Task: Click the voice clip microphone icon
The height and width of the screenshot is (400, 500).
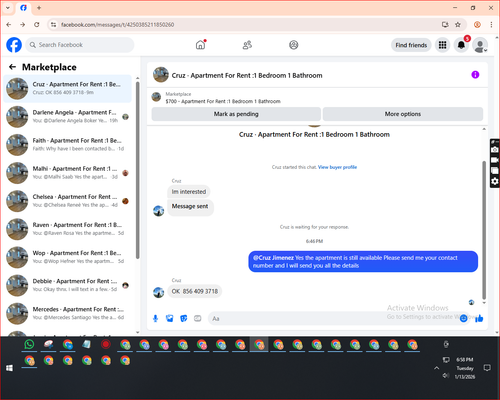Action: click(155, 318)
